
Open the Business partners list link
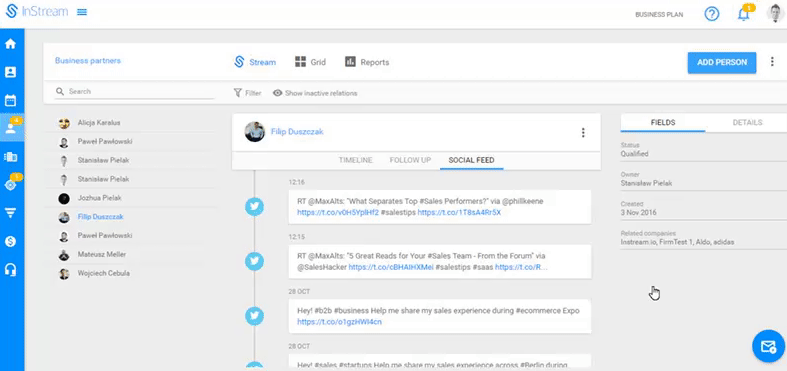88,61
